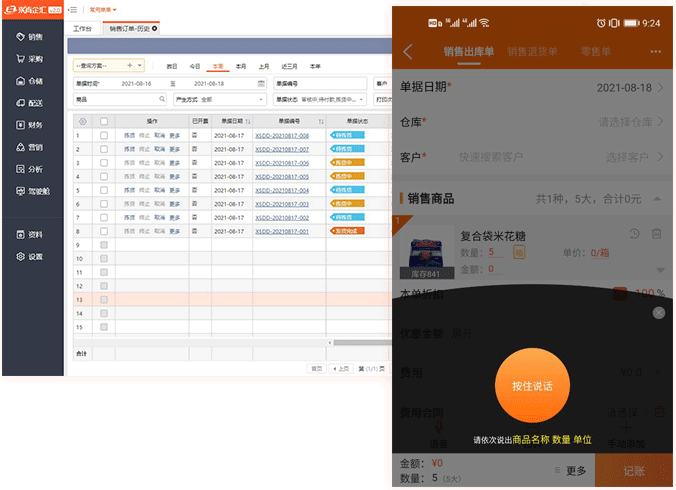Open 设置 settings in the sidebar
This screenshot has height=490, width=676.
tap(30, 256)
